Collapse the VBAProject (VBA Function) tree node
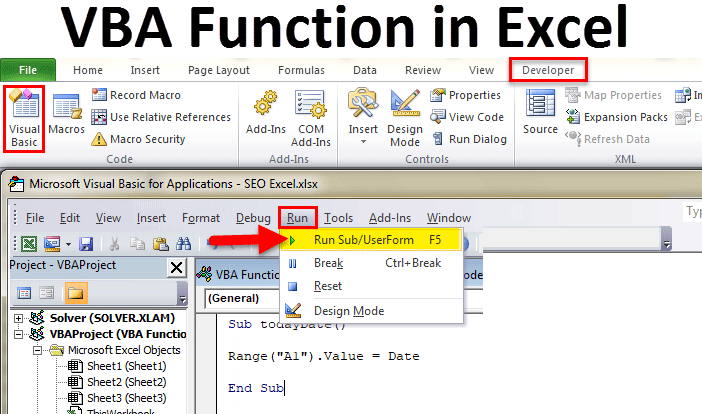This screenshot has width=702, height=414. 18,334
